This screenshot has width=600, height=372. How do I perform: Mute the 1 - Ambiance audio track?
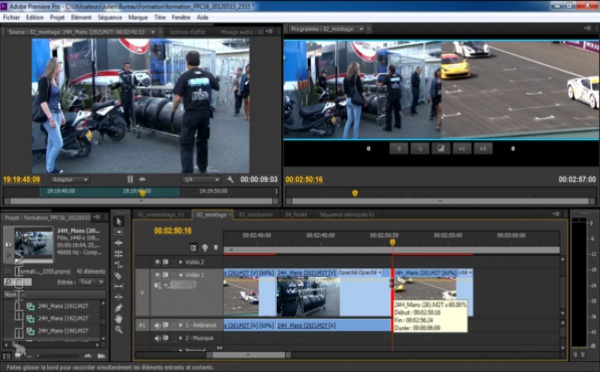tap(157, 325)
